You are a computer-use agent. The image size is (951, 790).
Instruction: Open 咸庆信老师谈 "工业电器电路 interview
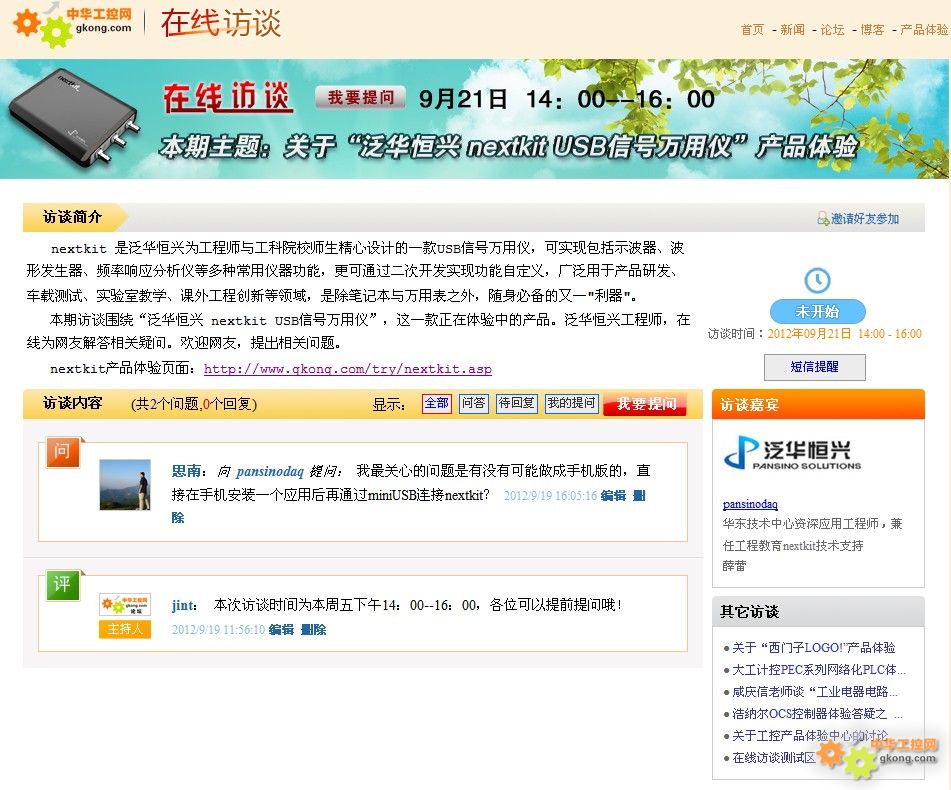pos(815,691)
